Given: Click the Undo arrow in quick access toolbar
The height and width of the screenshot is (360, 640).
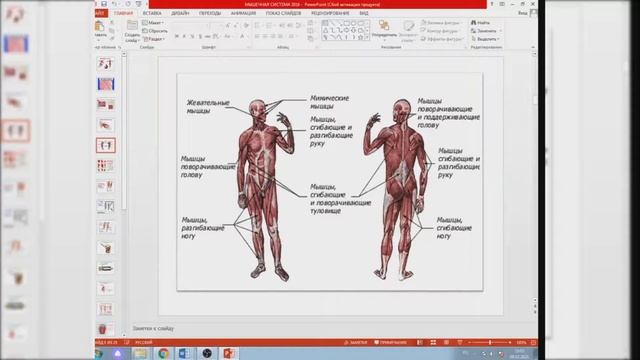Looking at the screenshot, I should coord(115,4).
